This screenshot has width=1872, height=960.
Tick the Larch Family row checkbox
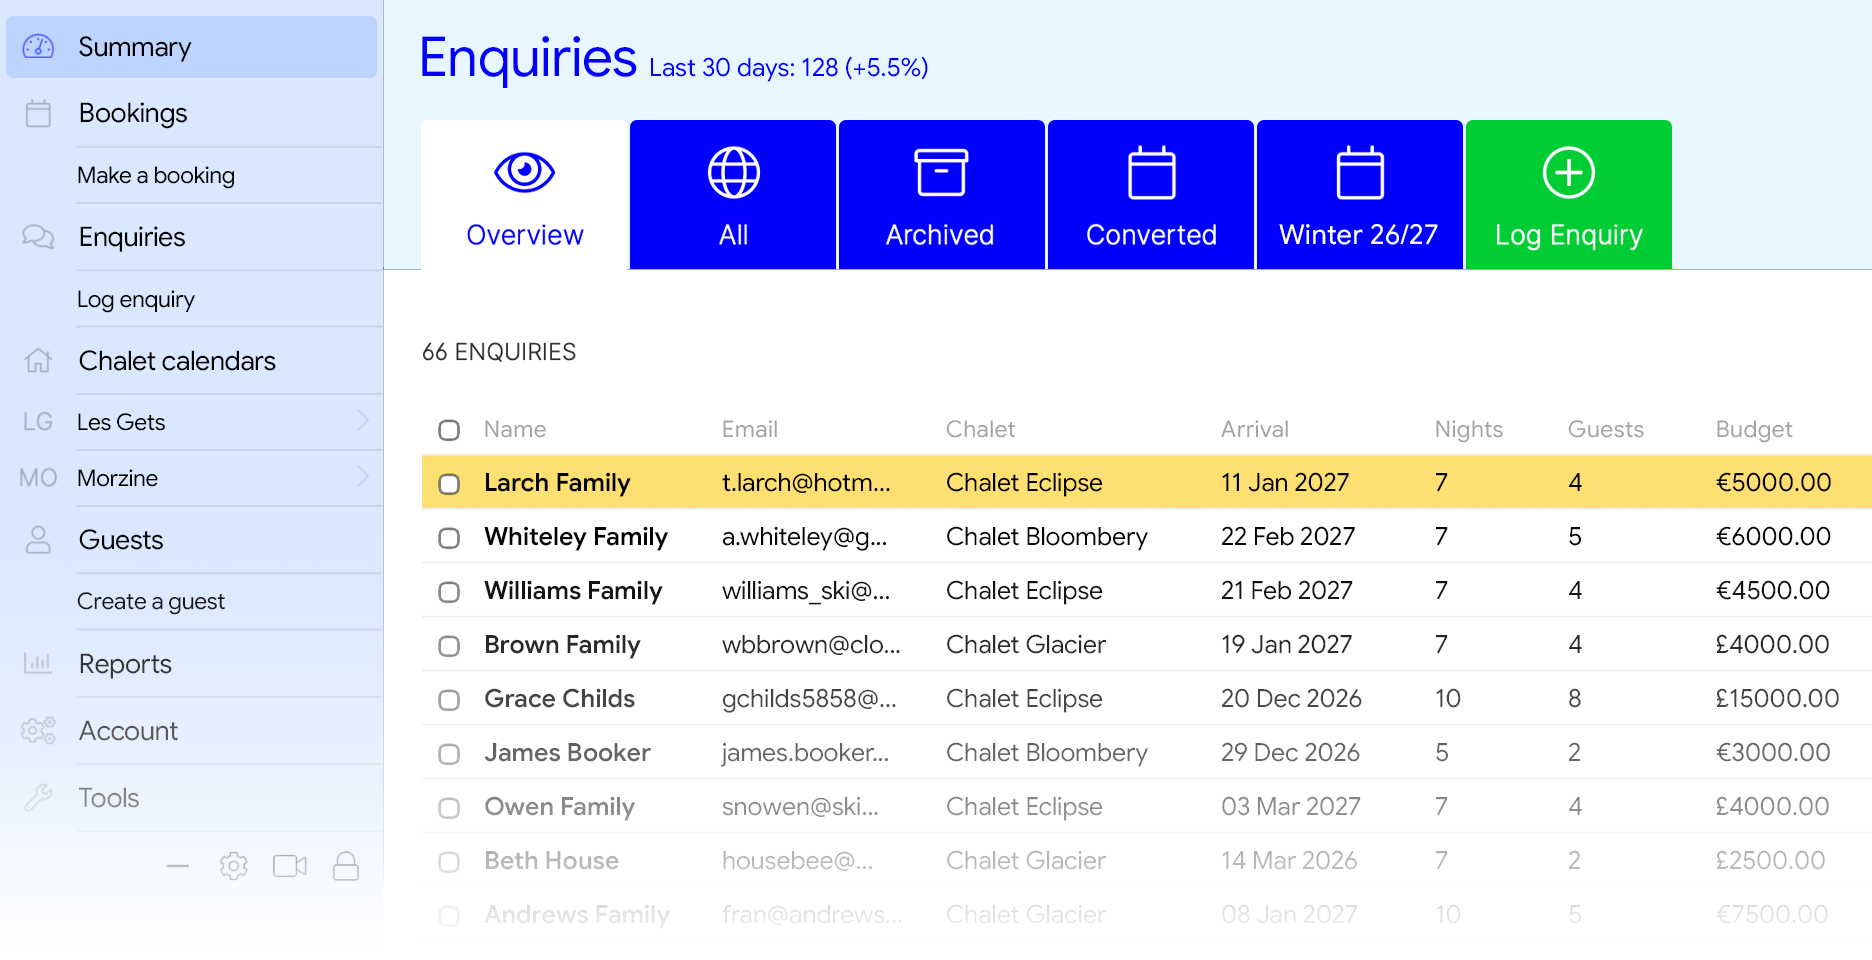click(x=449, y=484)
